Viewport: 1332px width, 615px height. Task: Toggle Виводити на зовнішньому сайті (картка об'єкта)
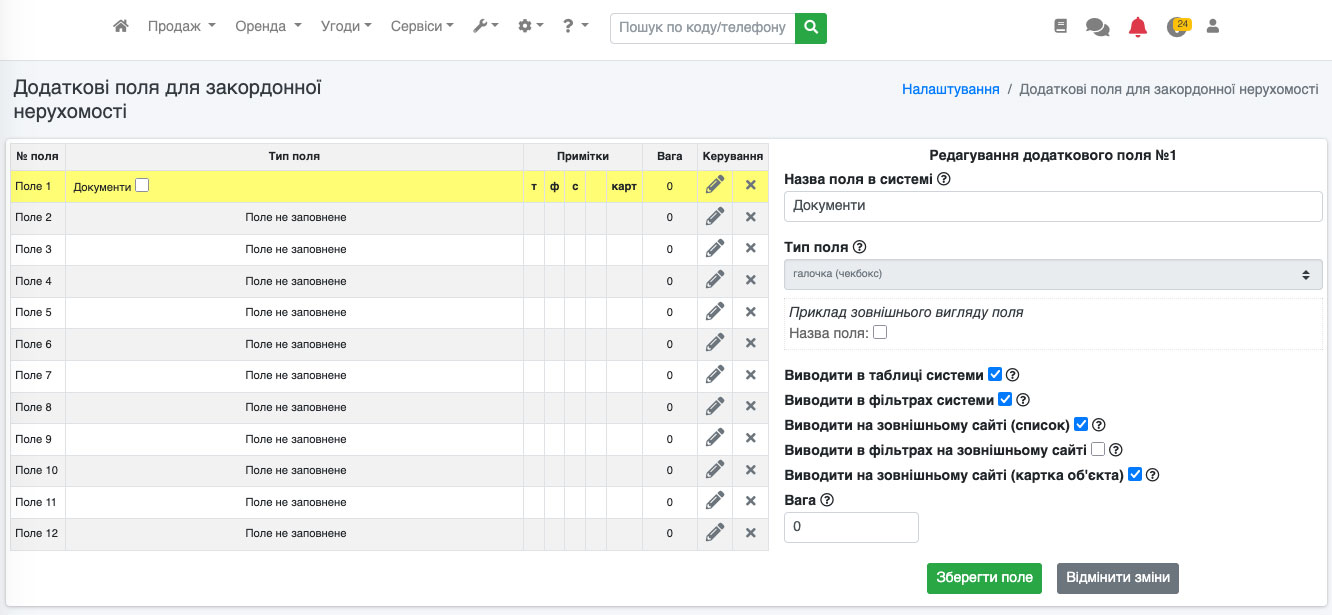click(1135, 475)
